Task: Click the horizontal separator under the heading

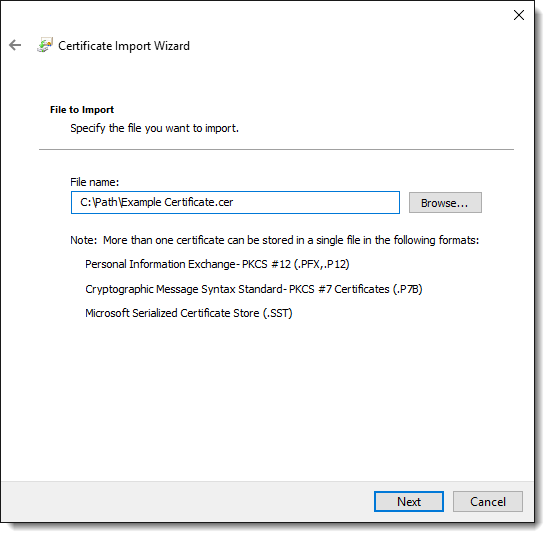Action: click(276, 149)
